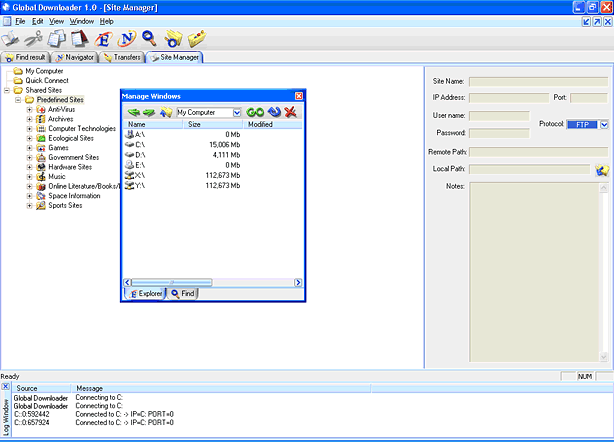Screen dimensions: 614x442
Task: Expand the Ecological Sites category
Action: pyautogui.click(x=29, y=138)
